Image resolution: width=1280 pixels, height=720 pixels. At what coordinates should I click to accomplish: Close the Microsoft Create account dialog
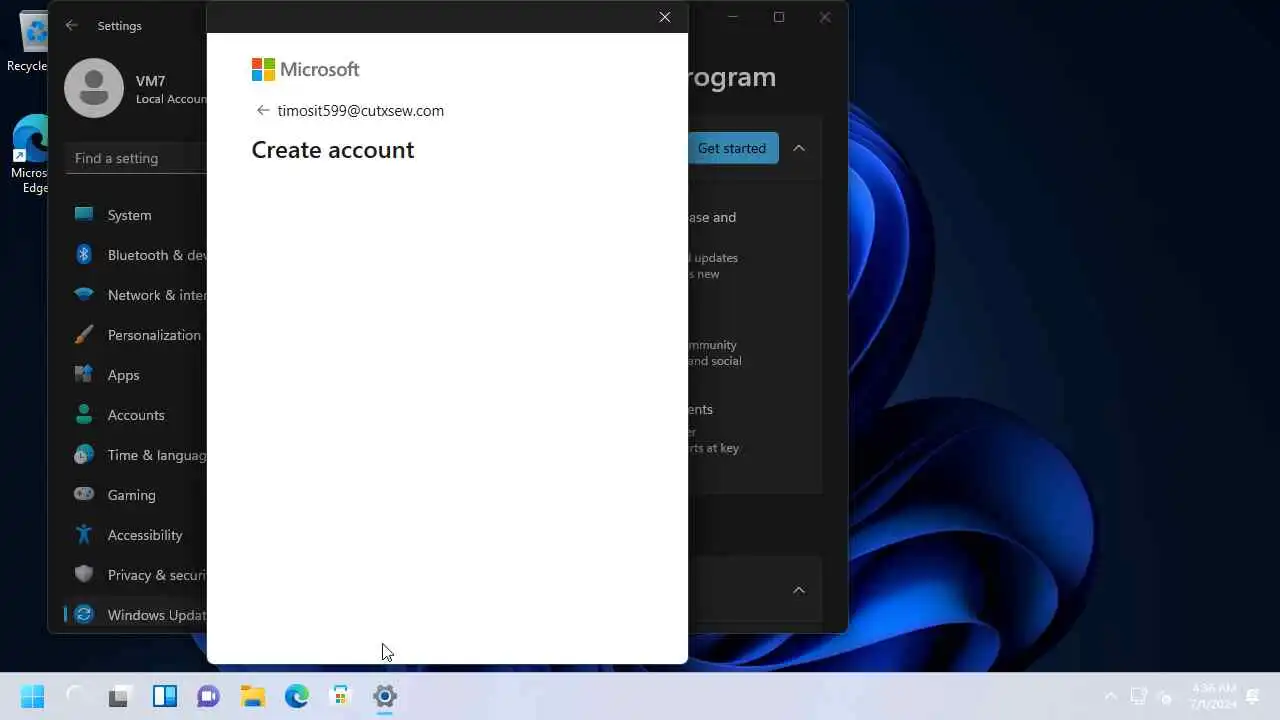(x=665, y=17)
